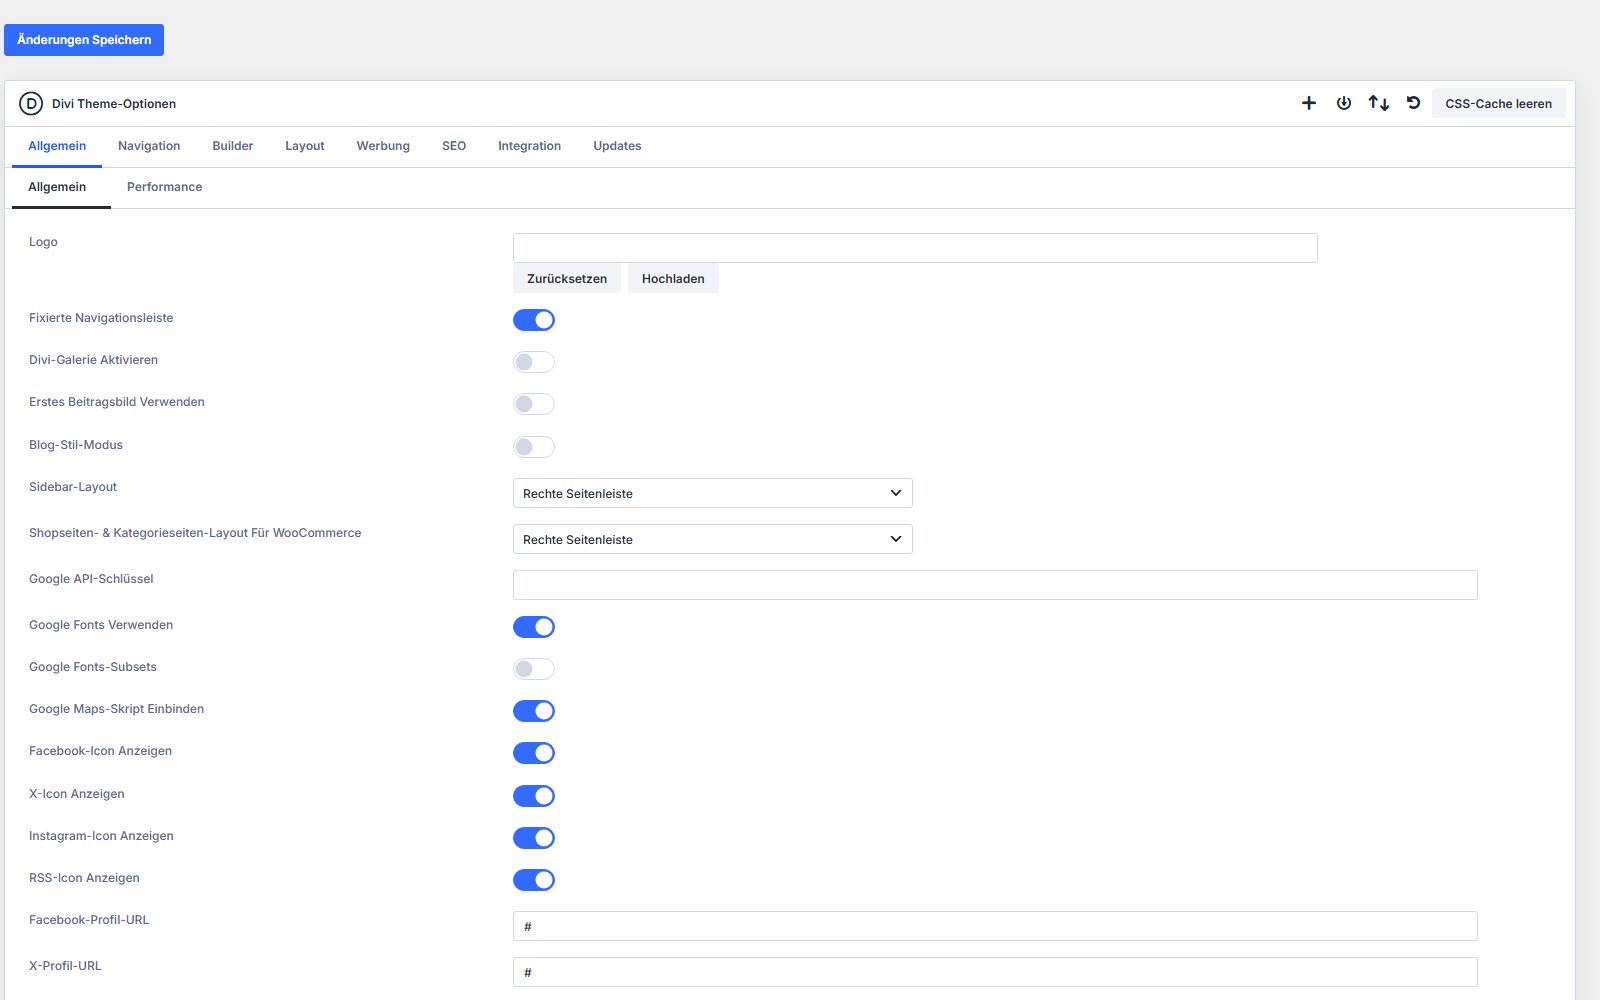Turn on Blog-Stil-Modus switch

(534, 447)
